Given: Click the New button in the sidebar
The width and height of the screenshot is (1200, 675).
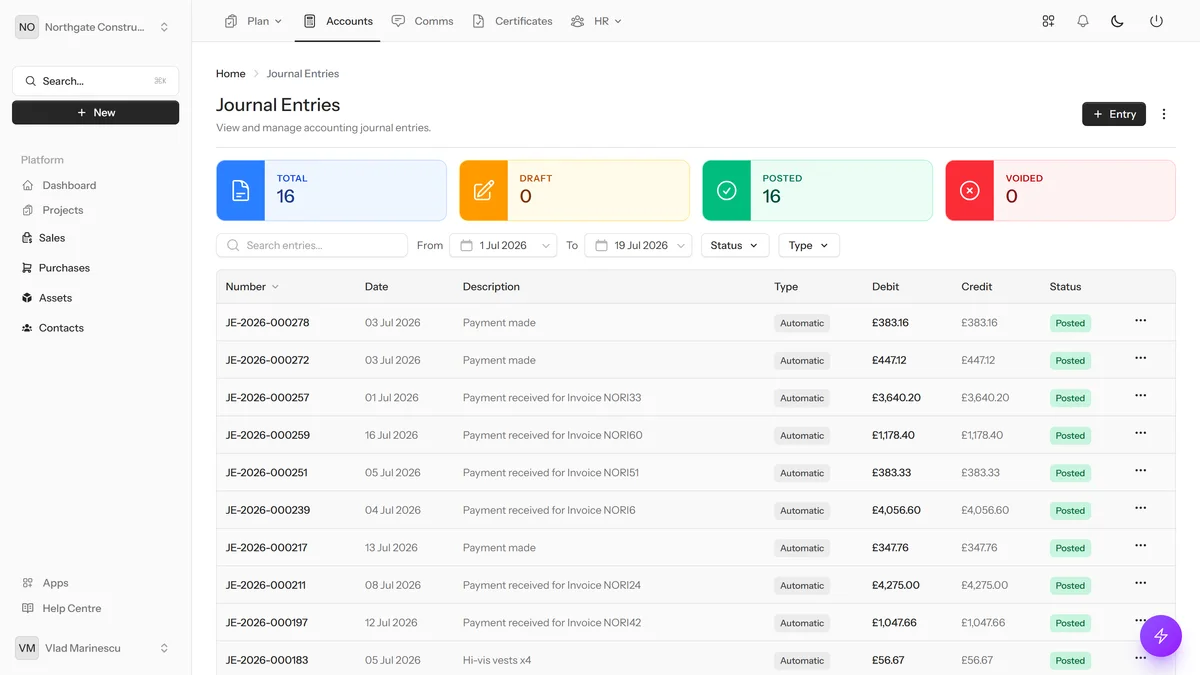Looking at the screenshot, I should [96, 113].
